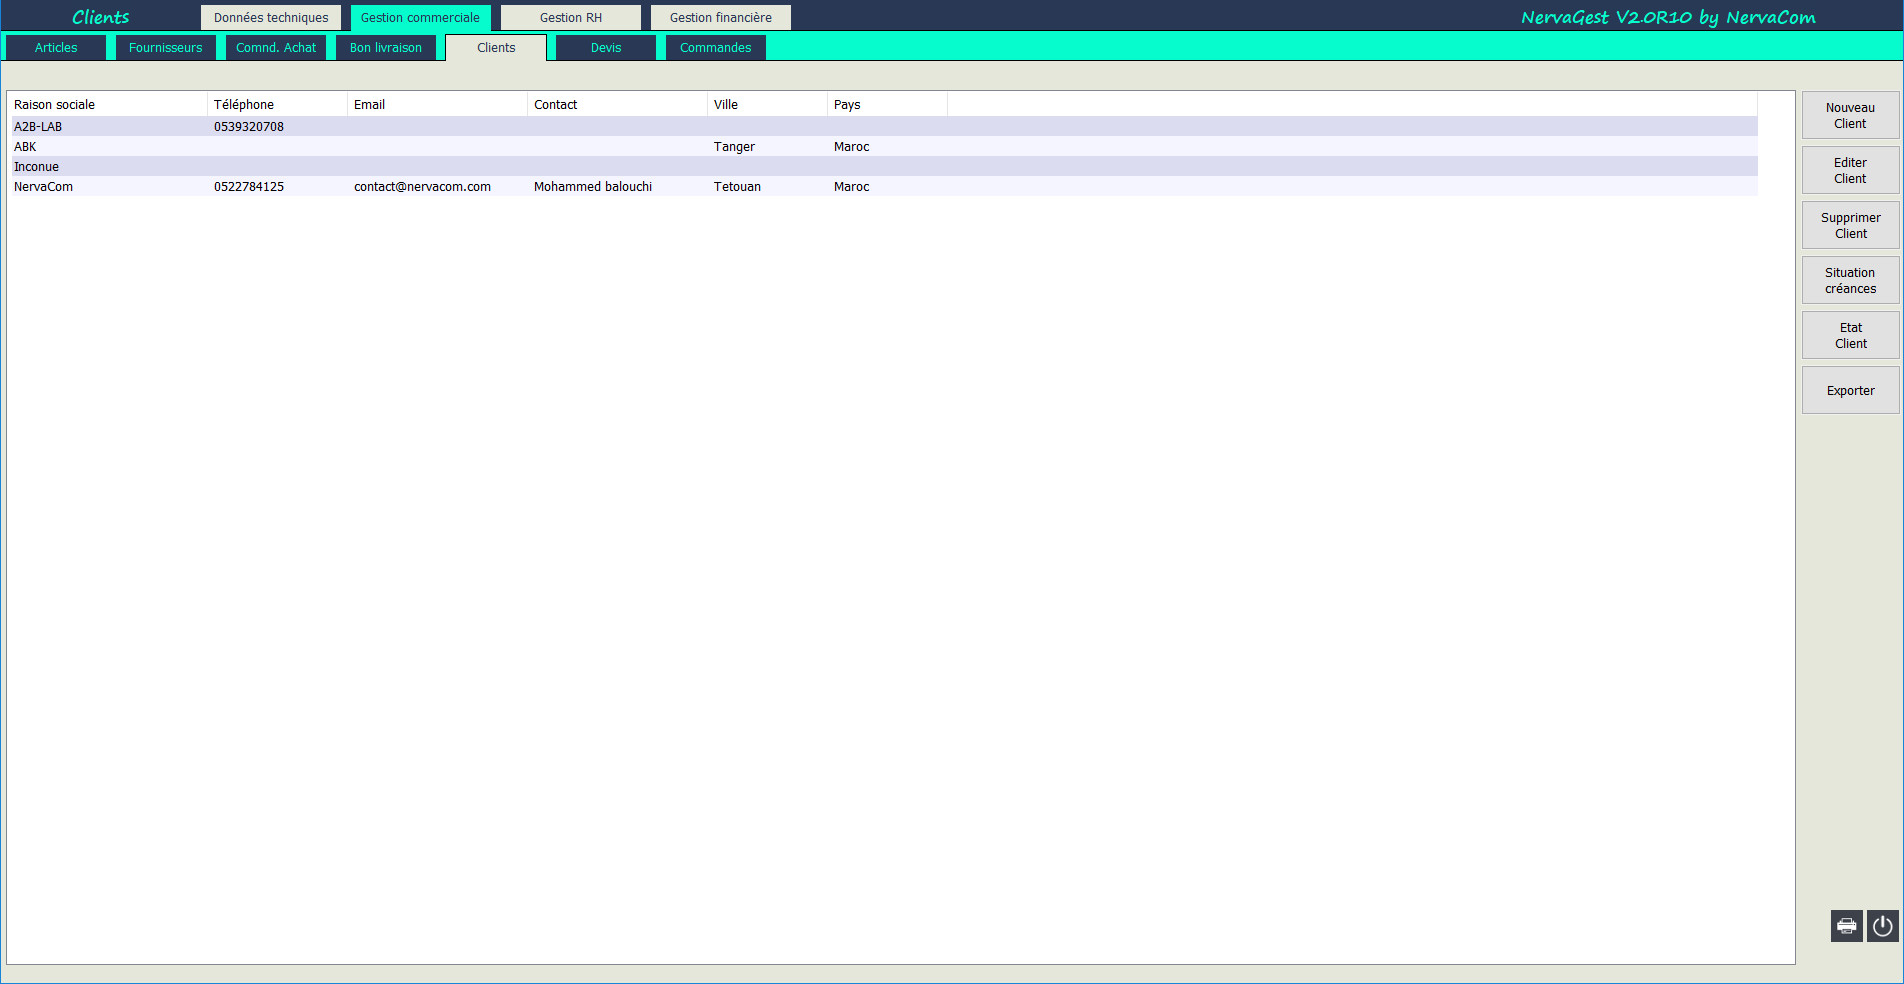Click the Etat Client button
Screen dimensions: 1904x984
point(1850,336)
